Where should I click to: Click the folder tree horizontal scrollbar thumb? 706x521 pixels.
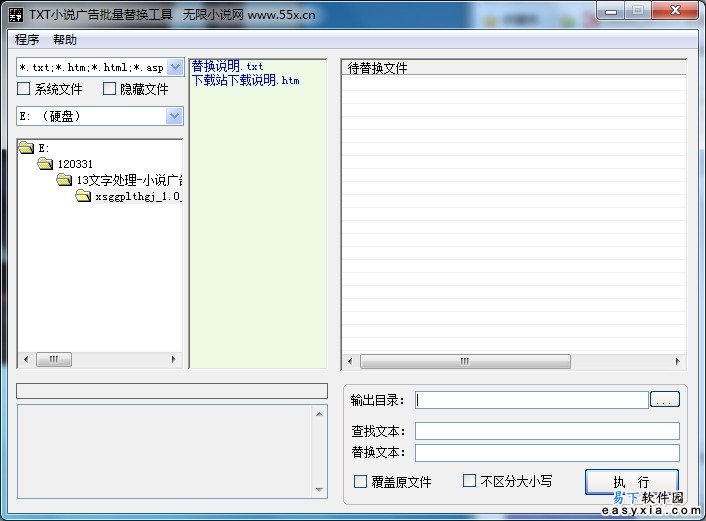(x=54, y=359)
